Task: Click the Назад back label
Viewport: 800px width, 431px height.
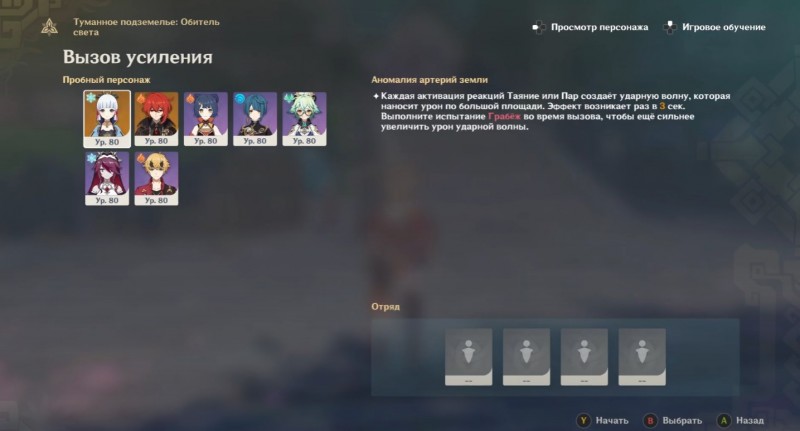Action: [749, 421]
